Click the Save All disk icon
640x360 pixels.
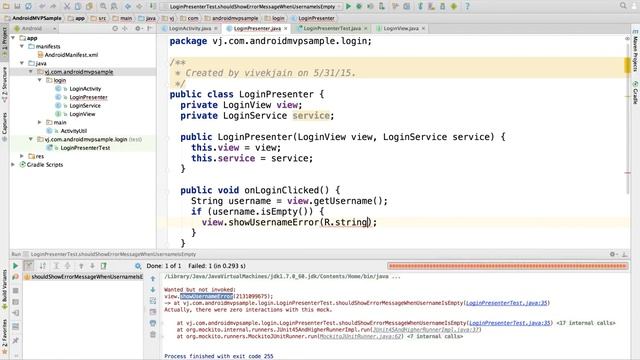17,6
